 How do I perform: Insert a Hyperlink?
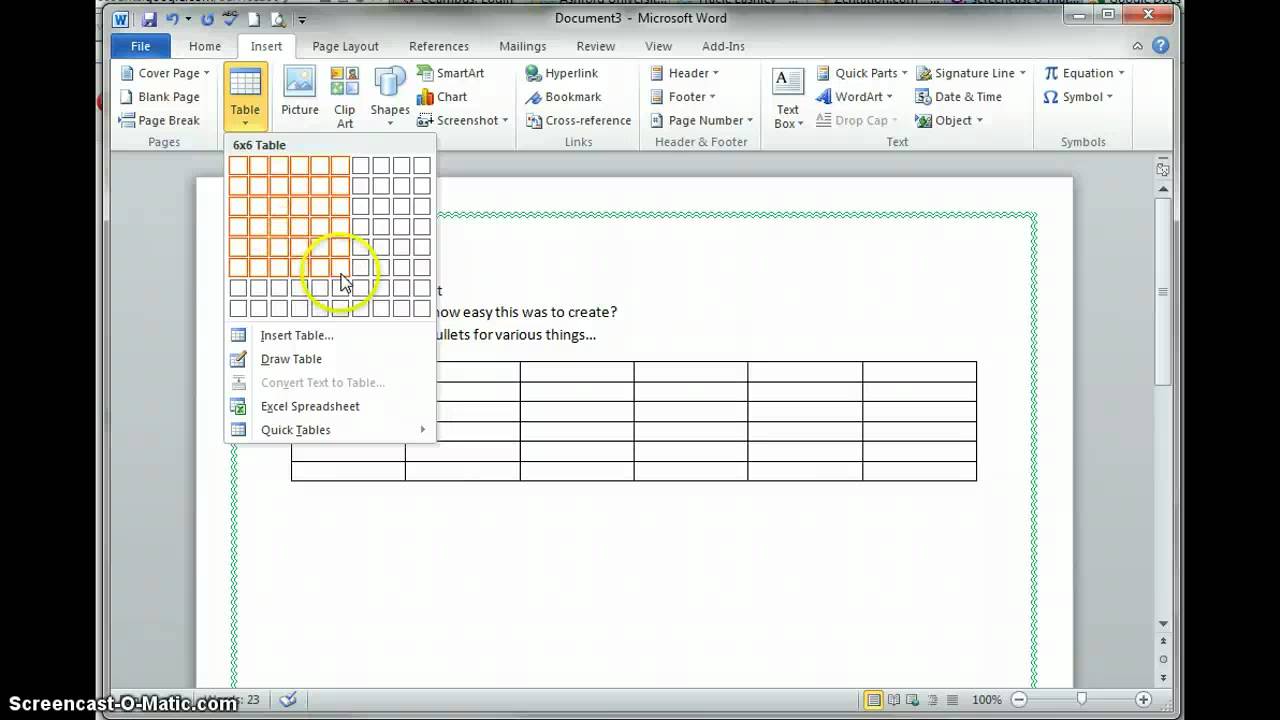click(562, 73)
